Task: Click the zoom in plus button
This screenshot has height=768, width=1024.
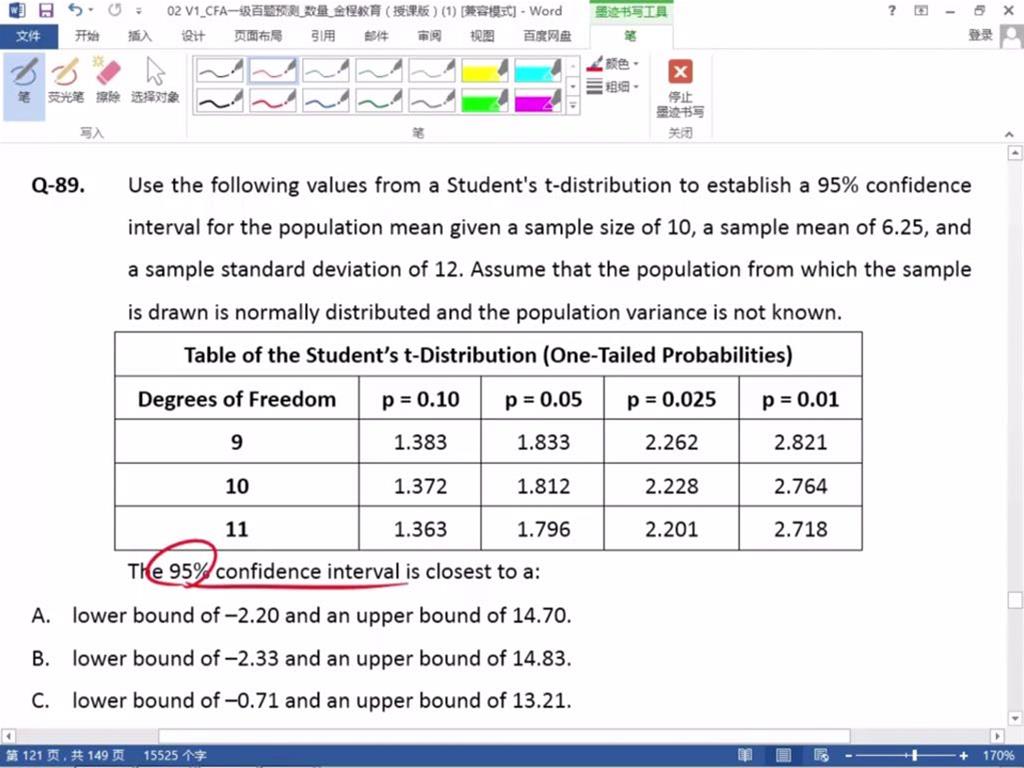Action: [x=963, y=755]
